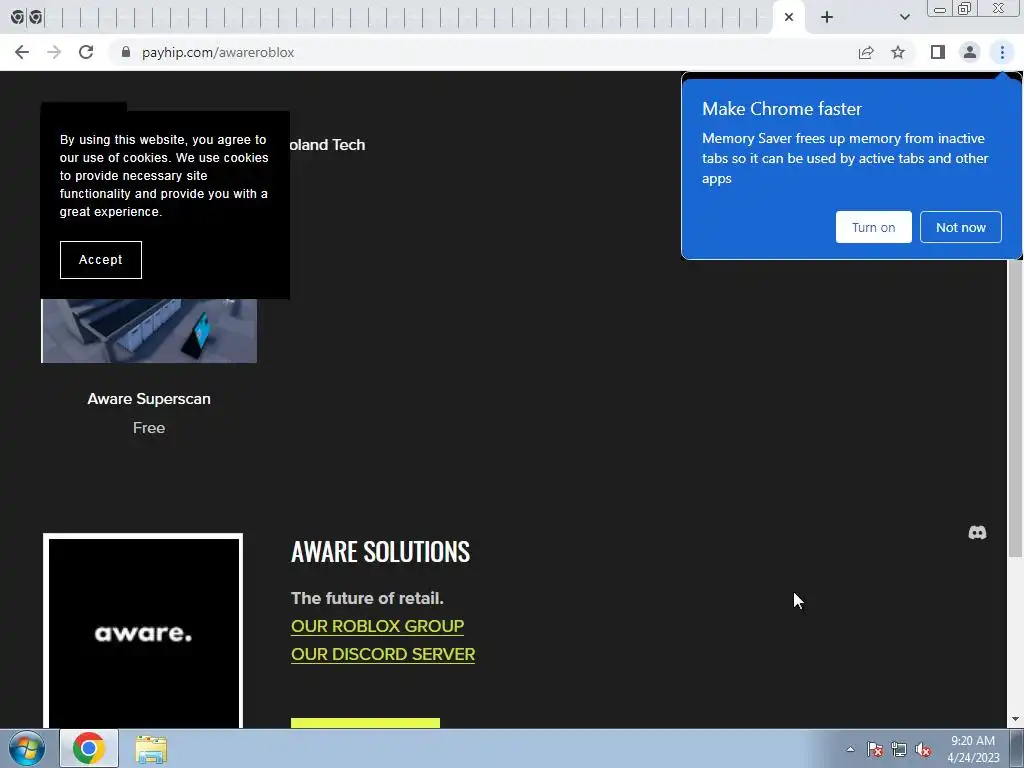Click the aware. logo image

point(143,632)
